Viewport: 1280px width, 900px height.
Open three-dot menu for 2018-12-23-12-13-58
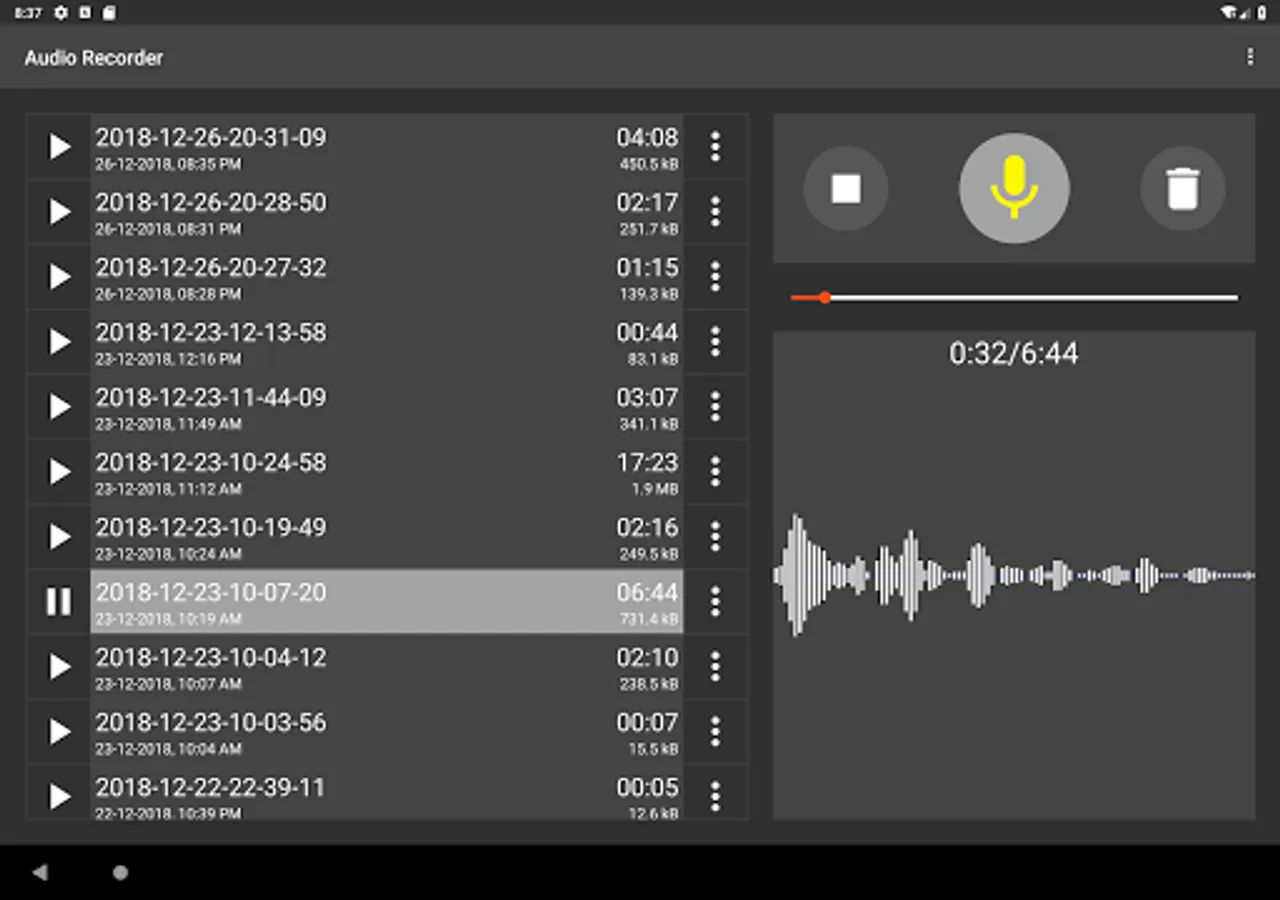715,342
